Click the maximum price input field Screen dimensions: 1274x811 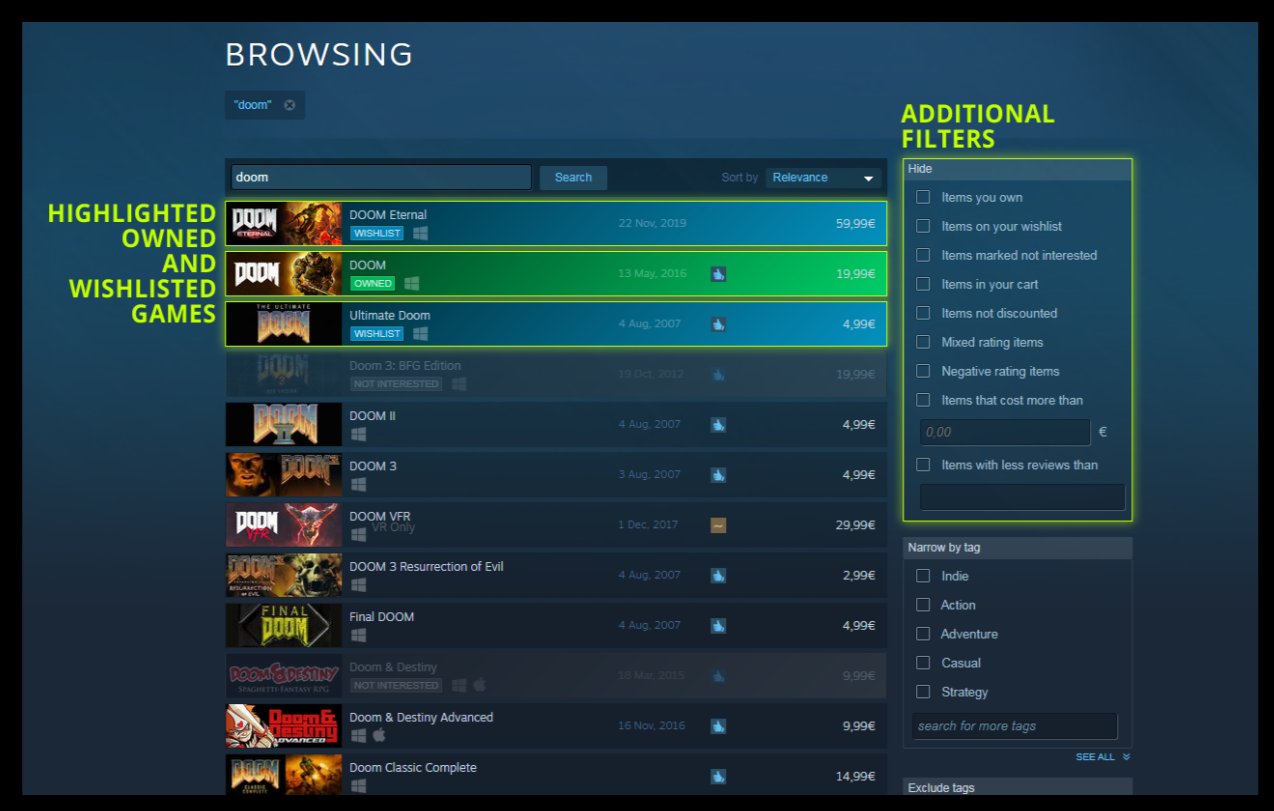pyautogui.click(x=1004, y=432)
